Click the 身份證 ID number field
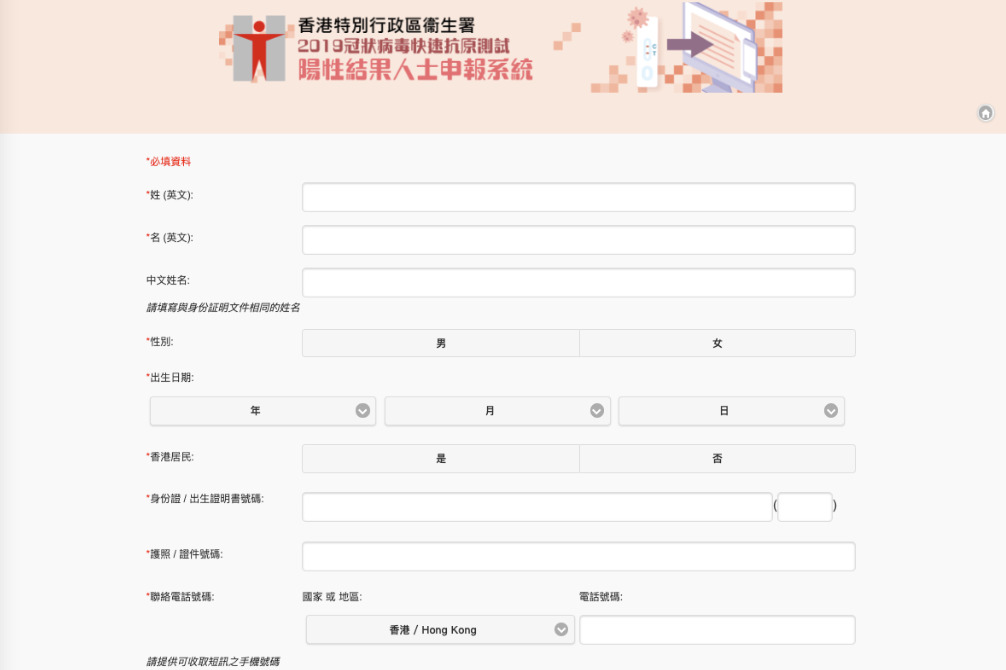Image resolution: width=1006 pixels, height=670 pixels. 536,506
